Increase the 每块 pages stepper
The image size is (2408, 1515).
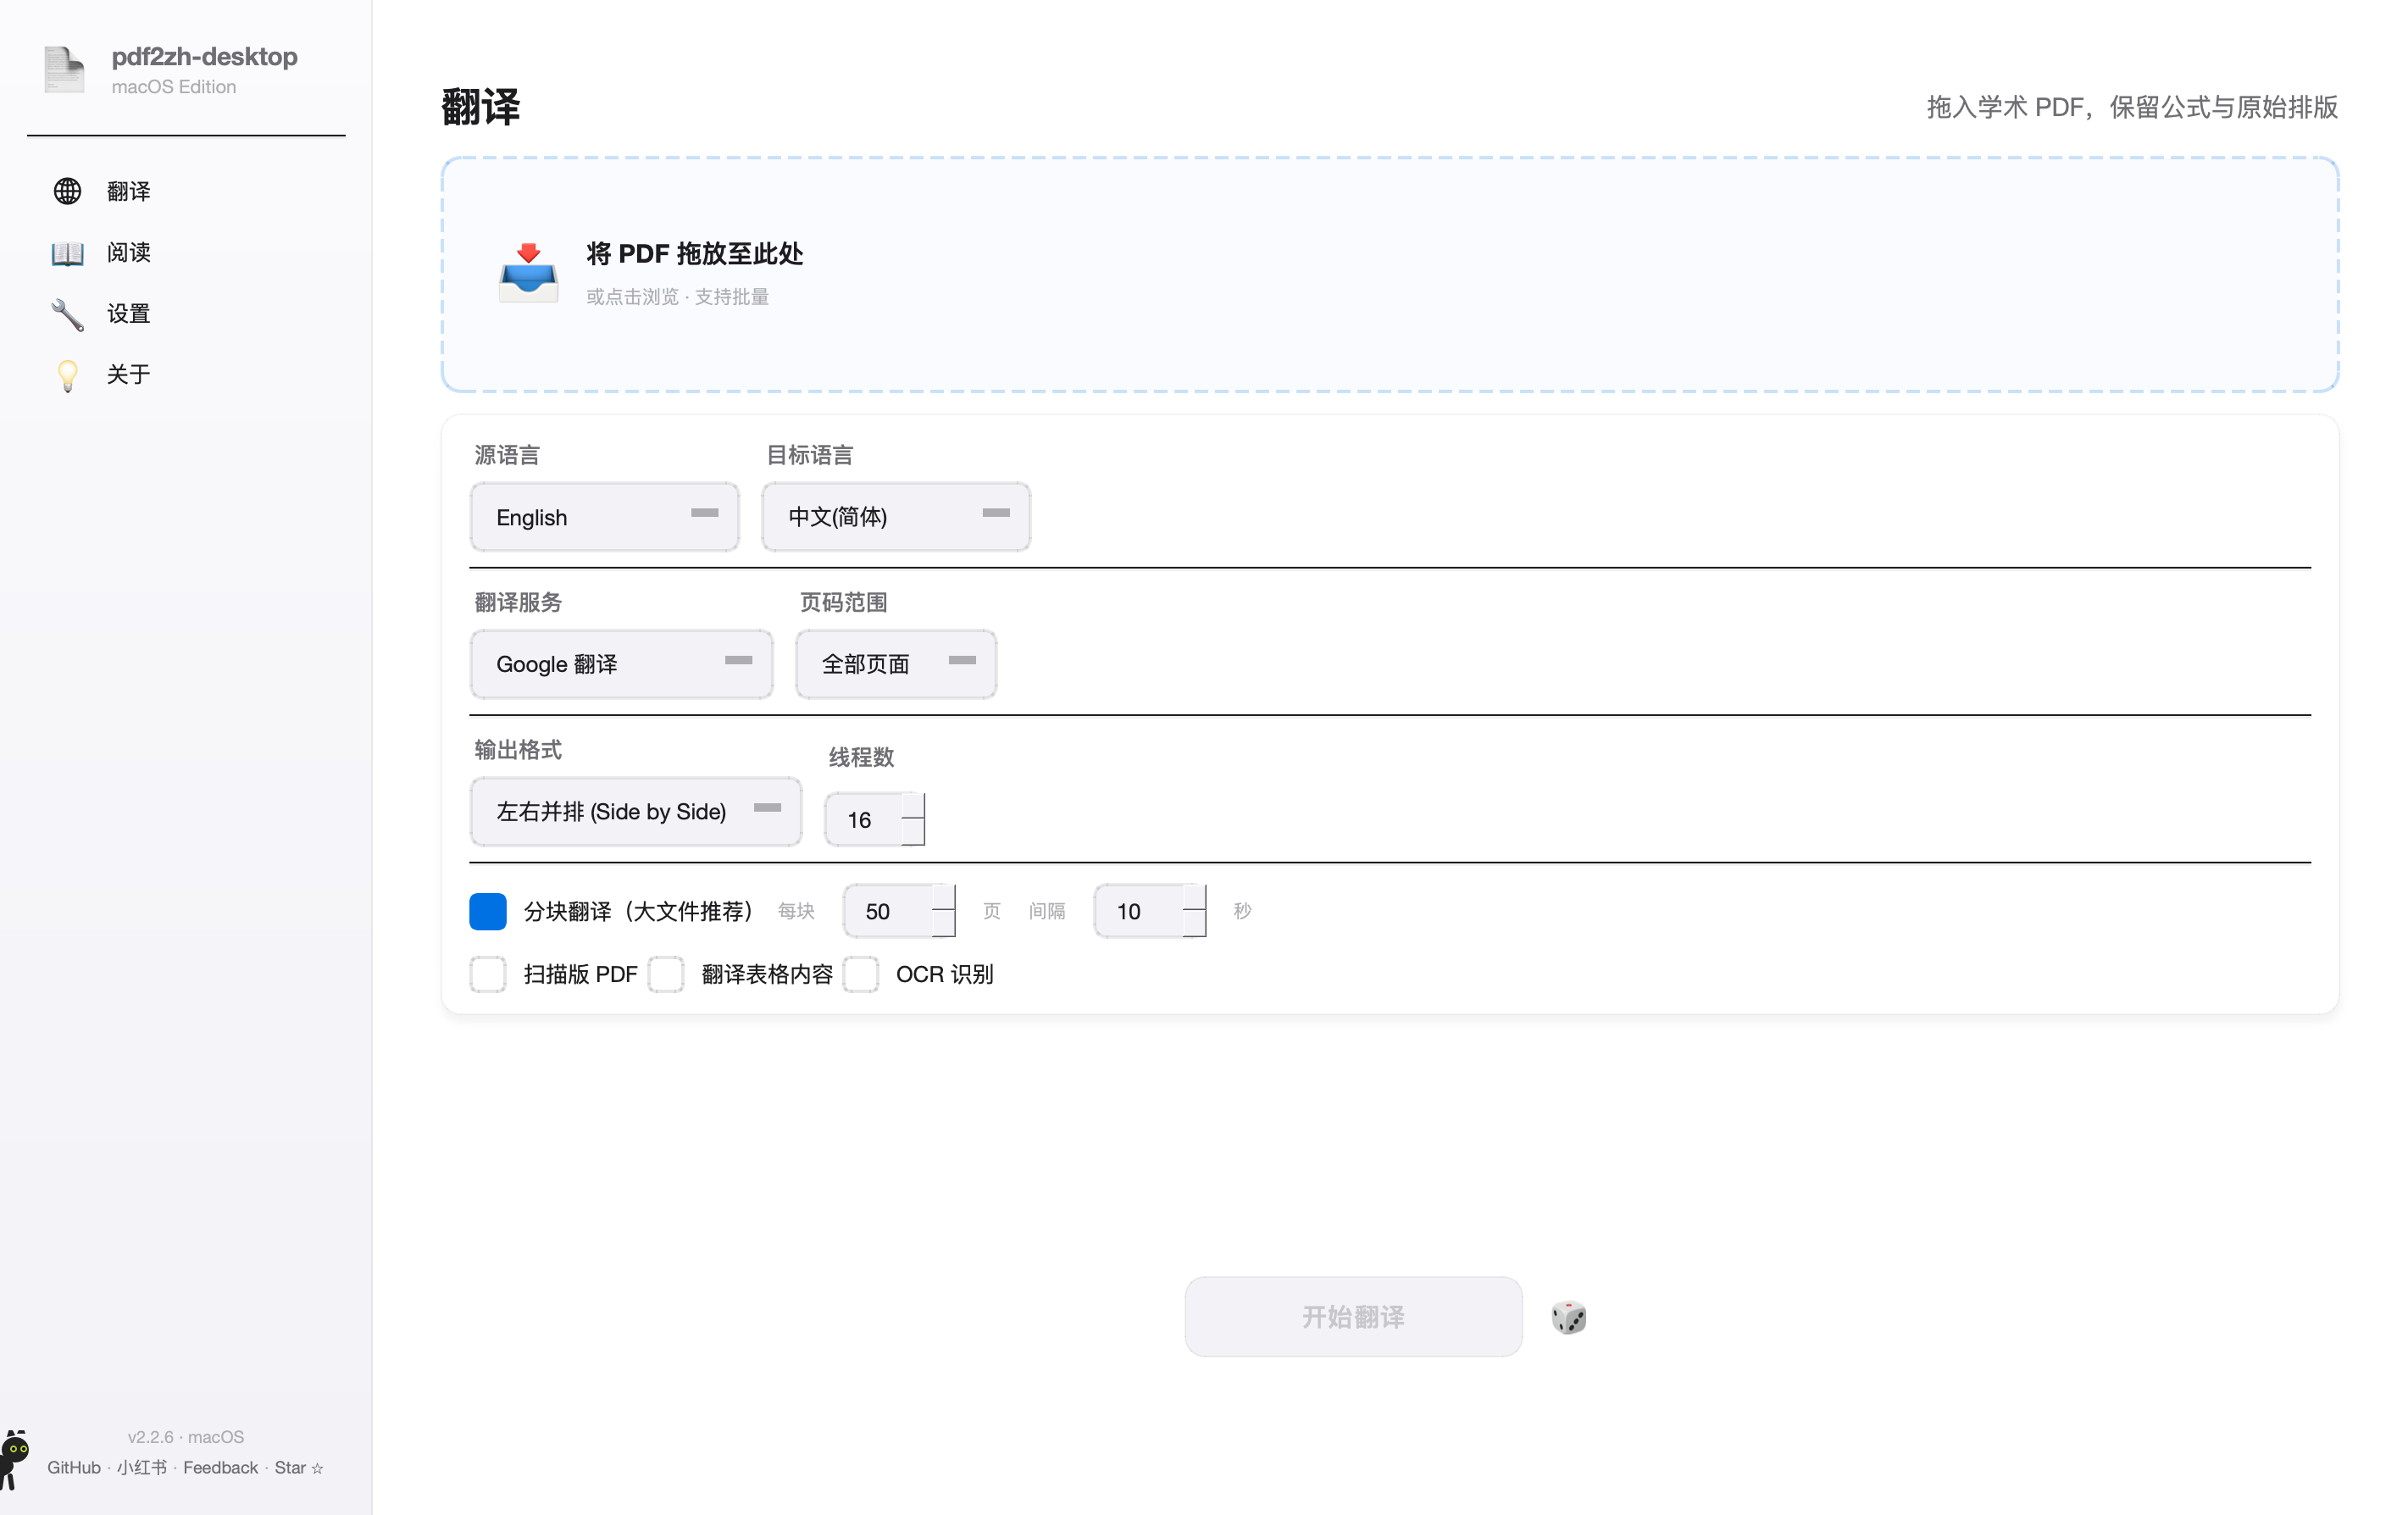[x=944, y=897]
